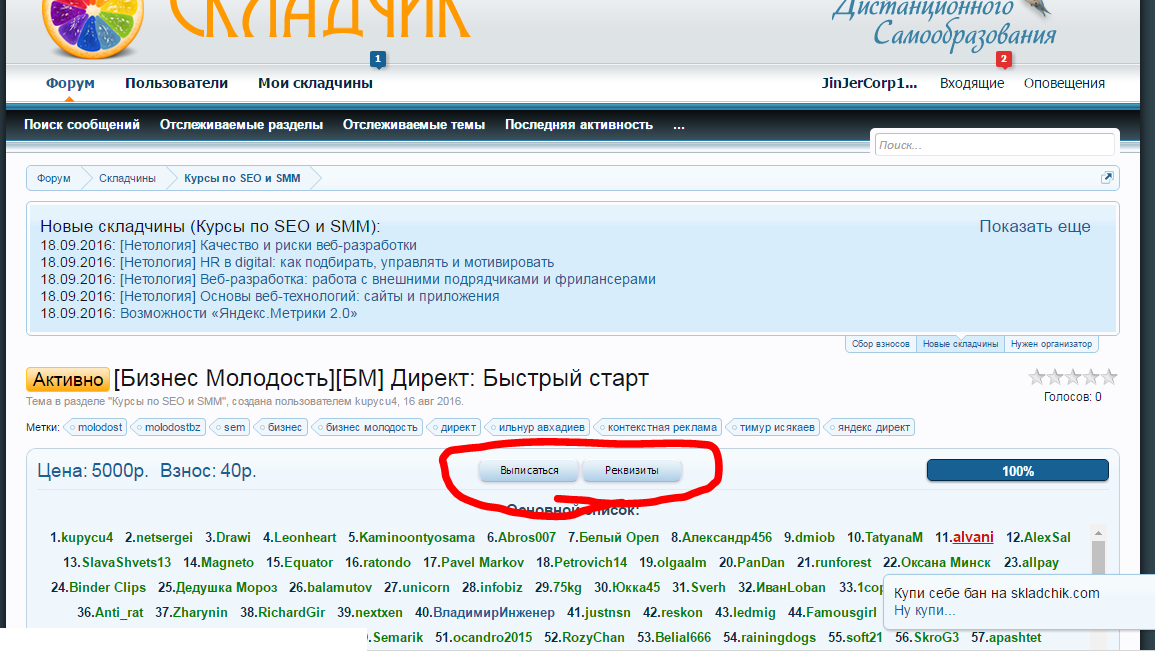Screen dimensions: 1155x651
Task: Click the red badge above Входящие
Action: coord(1003,59)
